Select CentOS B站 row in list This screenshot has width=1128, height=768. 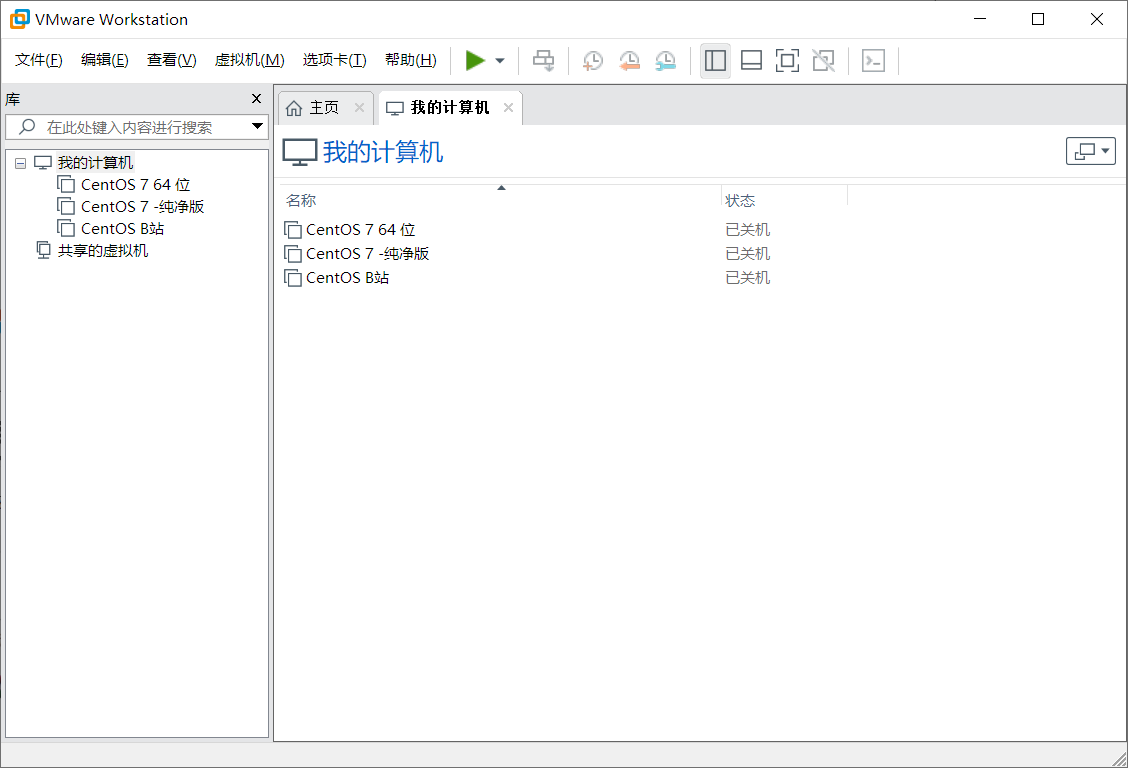pos(347,278)
